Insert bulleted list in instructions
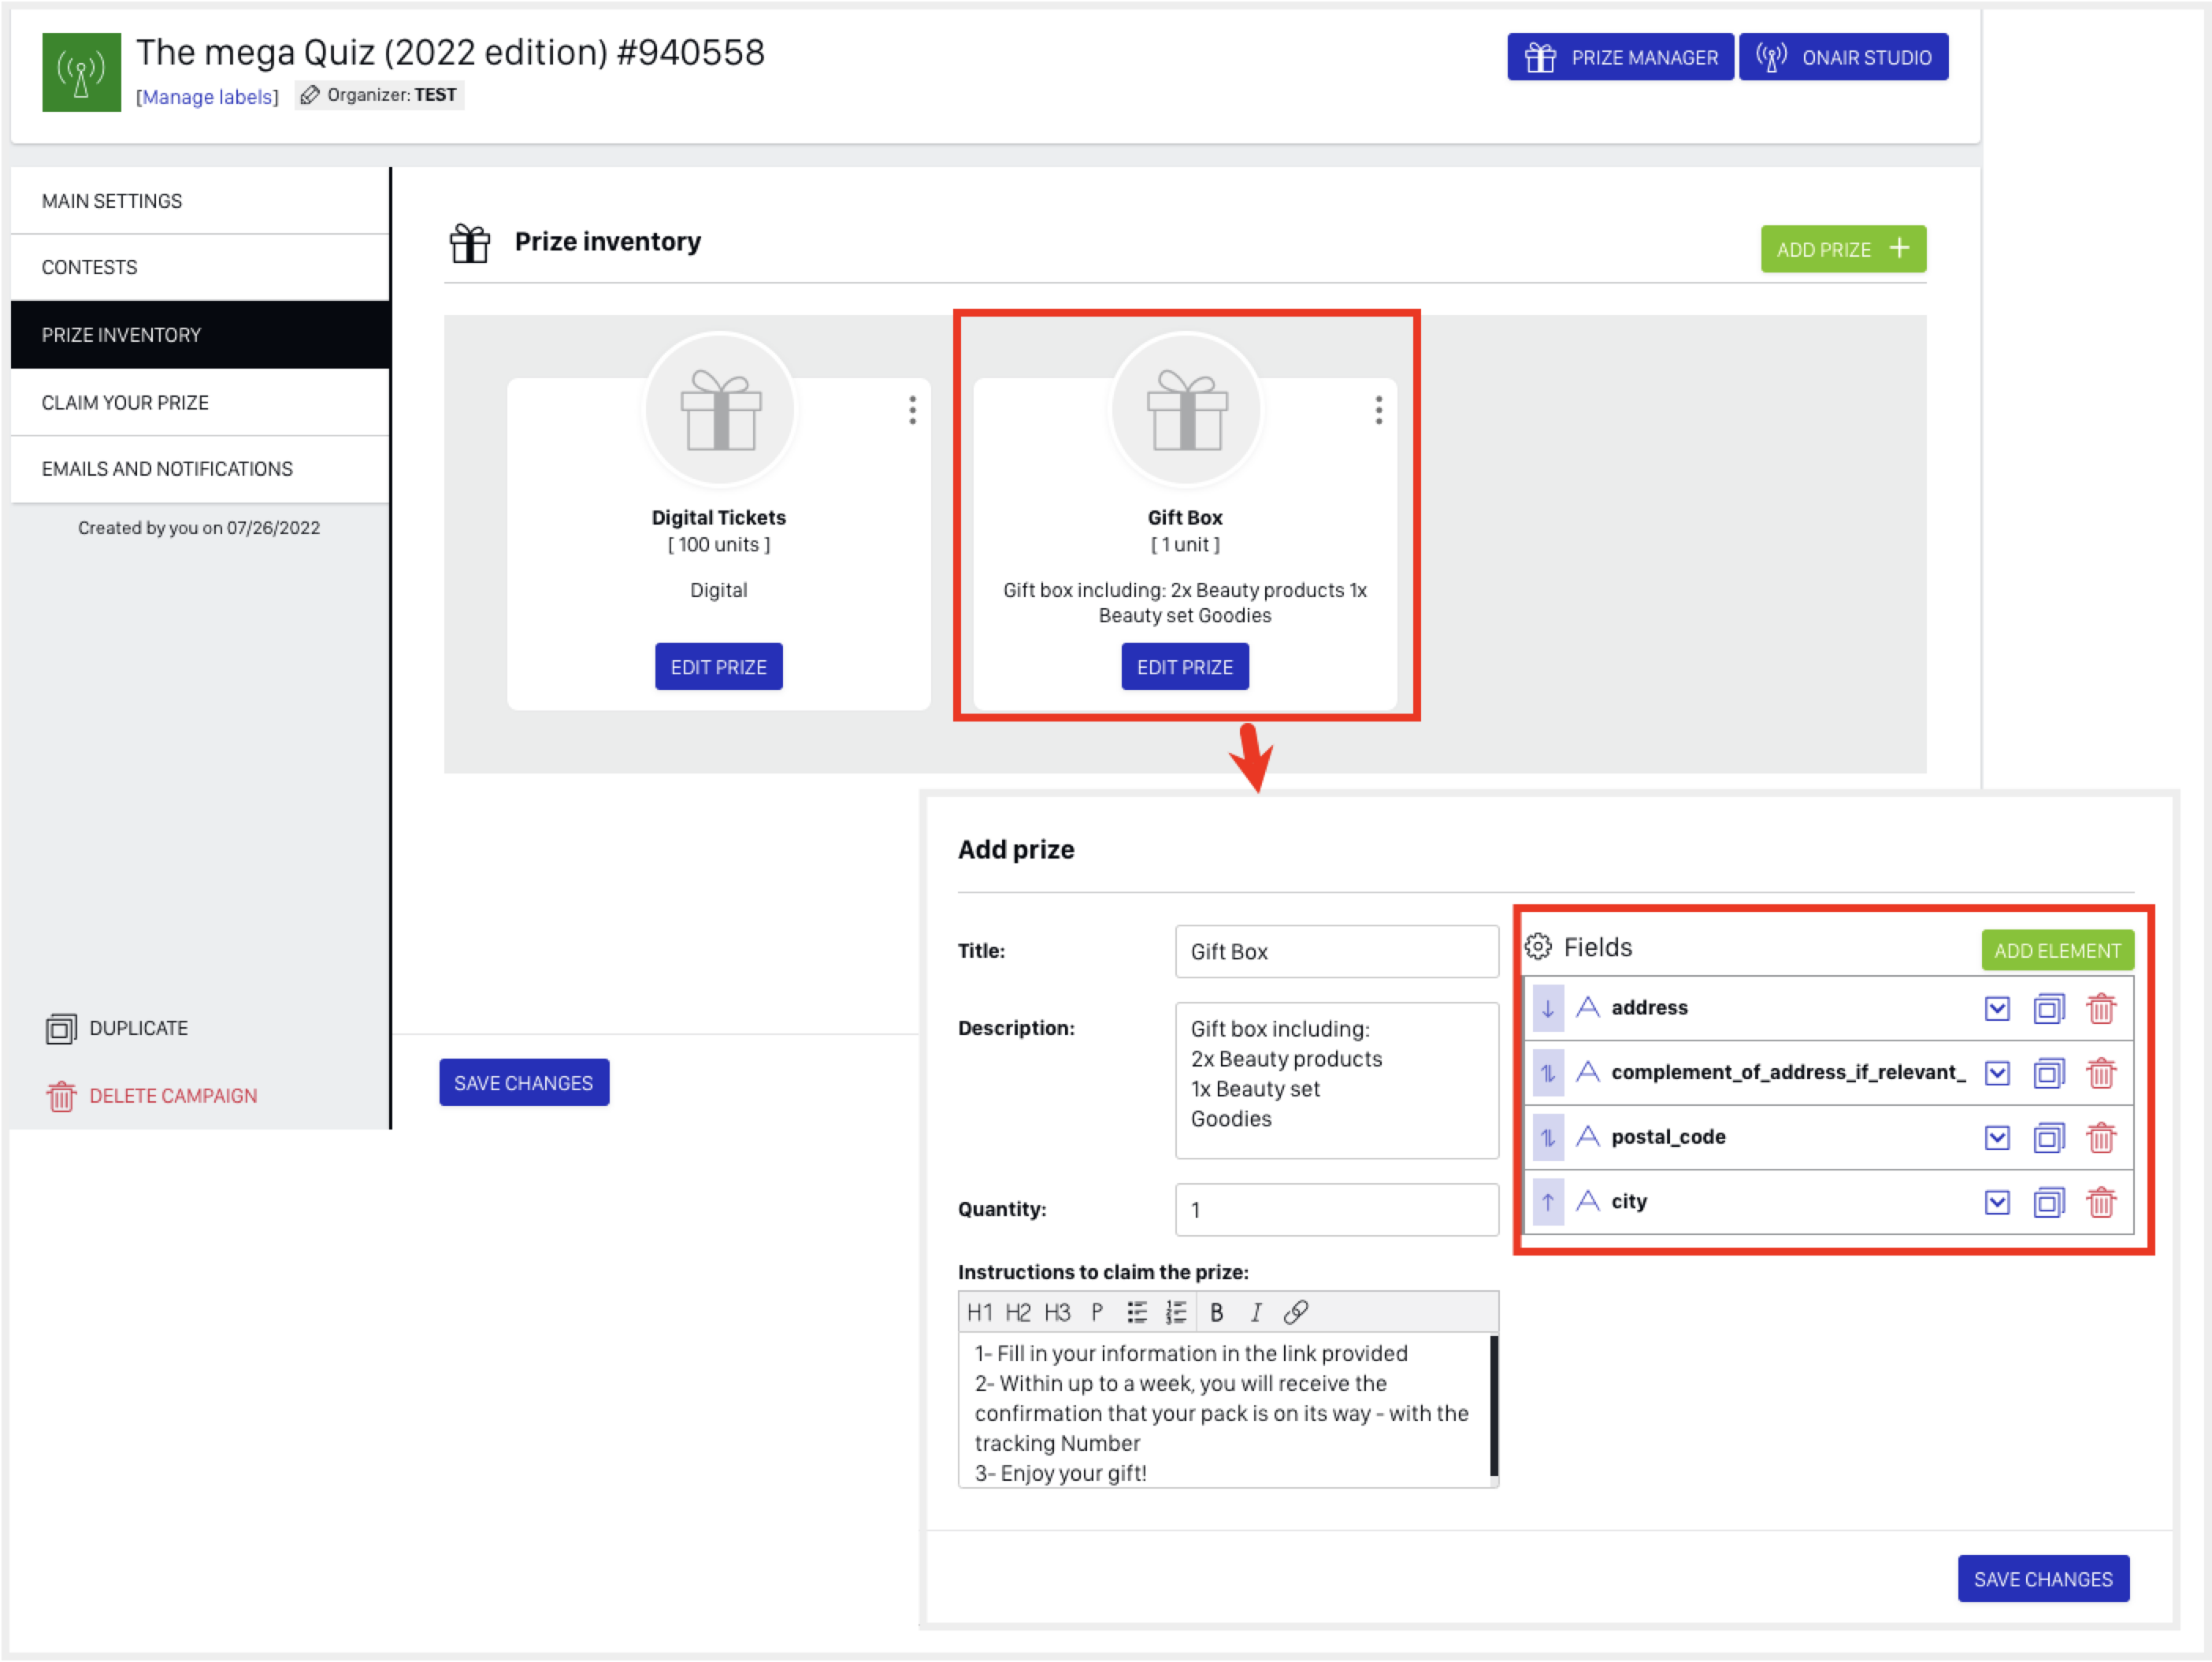This screenshot has height=1662, width=2212. [x=1136, y=1312]
